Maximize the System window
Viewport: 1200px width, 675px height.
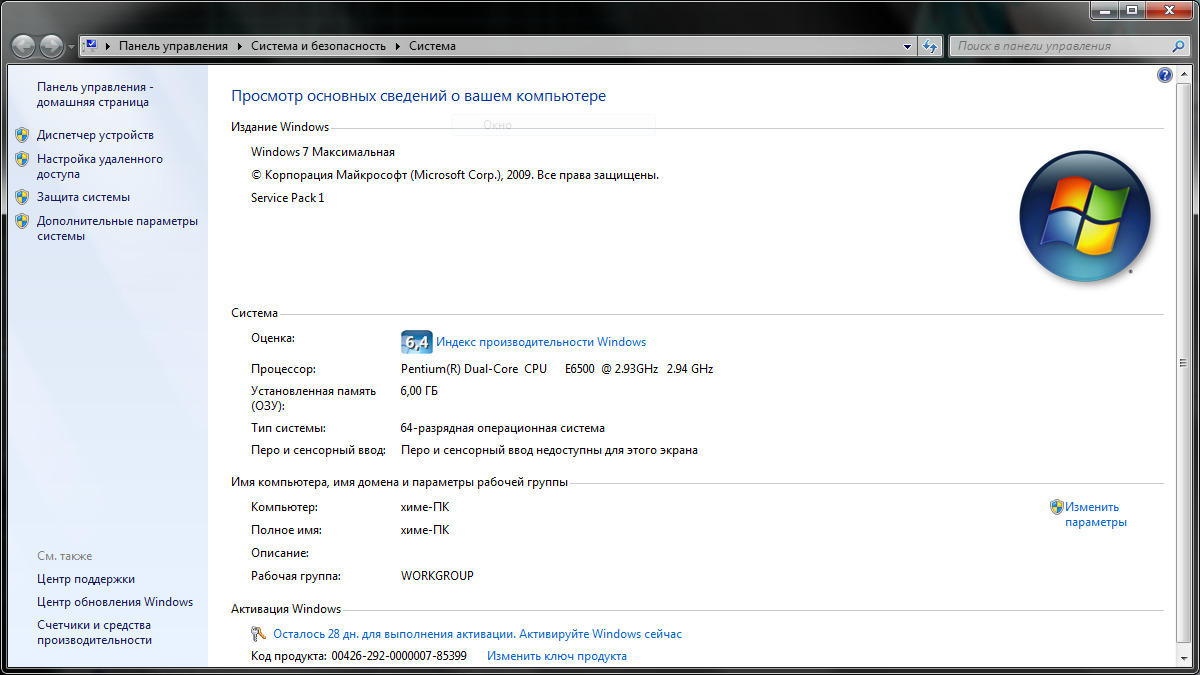coord(1132,10)
